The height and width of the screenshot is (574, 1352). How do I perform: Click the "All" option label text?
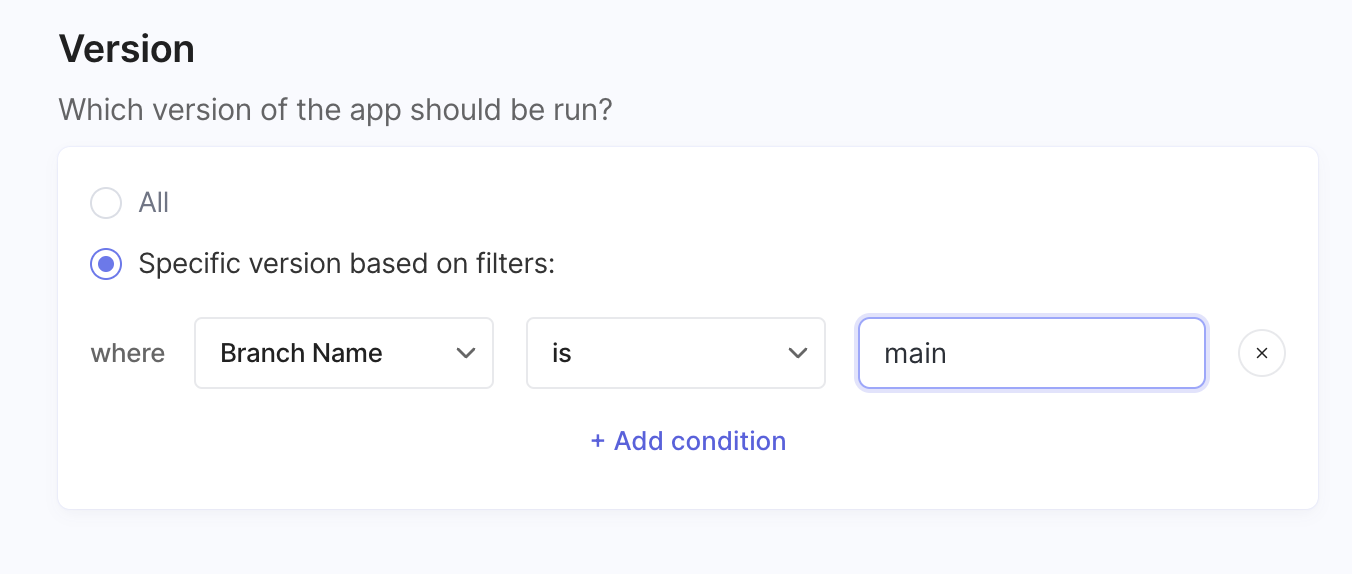(154, 203)
